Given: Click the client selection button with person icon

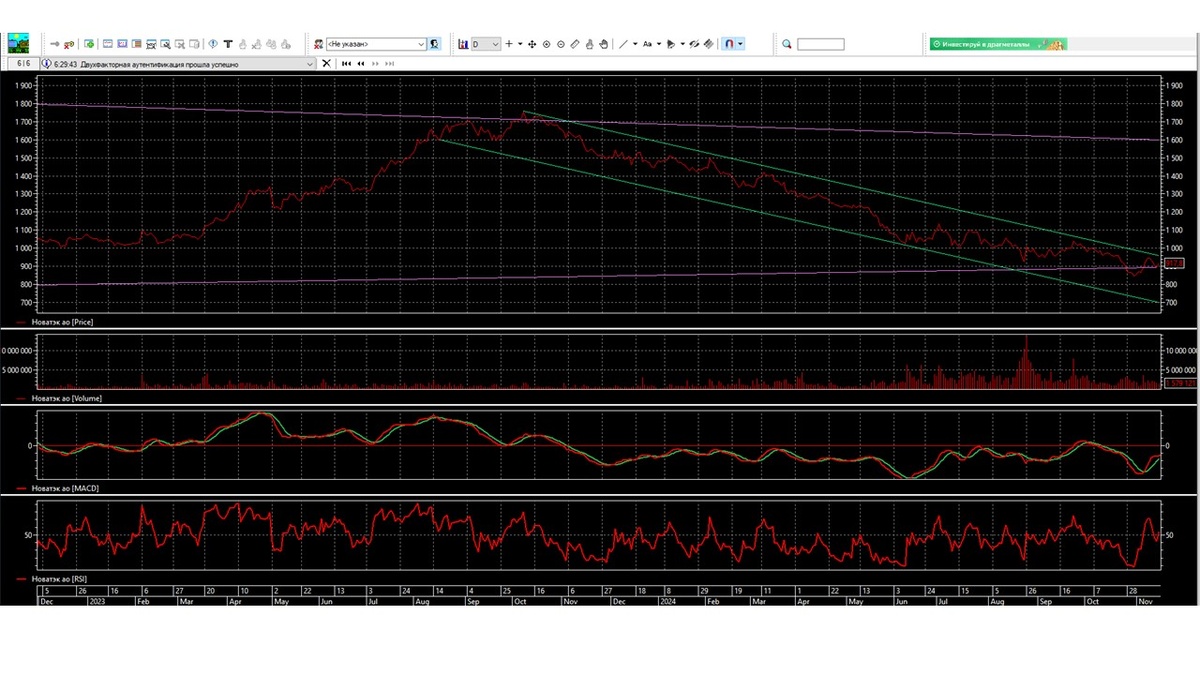Looking at the screenshot, I should tap(434, 44).
